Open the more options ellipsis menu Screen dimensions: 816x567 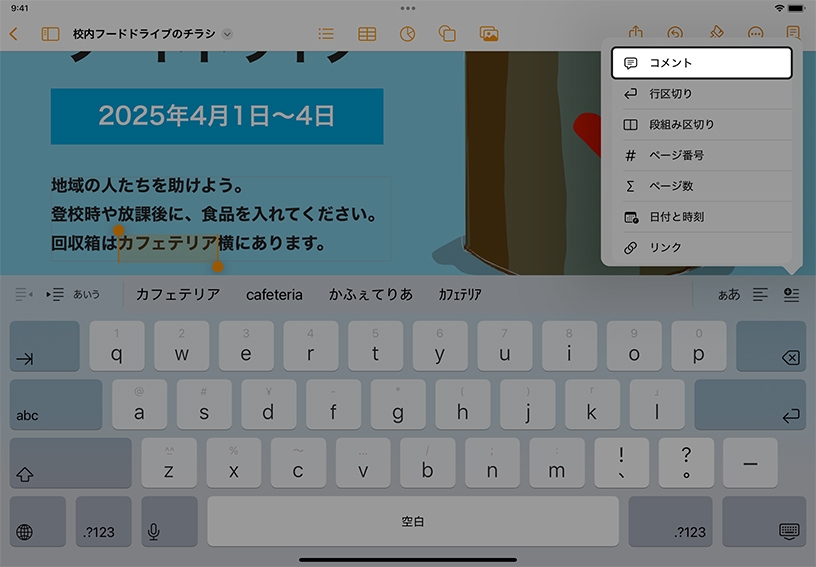[x=755, y=34]
